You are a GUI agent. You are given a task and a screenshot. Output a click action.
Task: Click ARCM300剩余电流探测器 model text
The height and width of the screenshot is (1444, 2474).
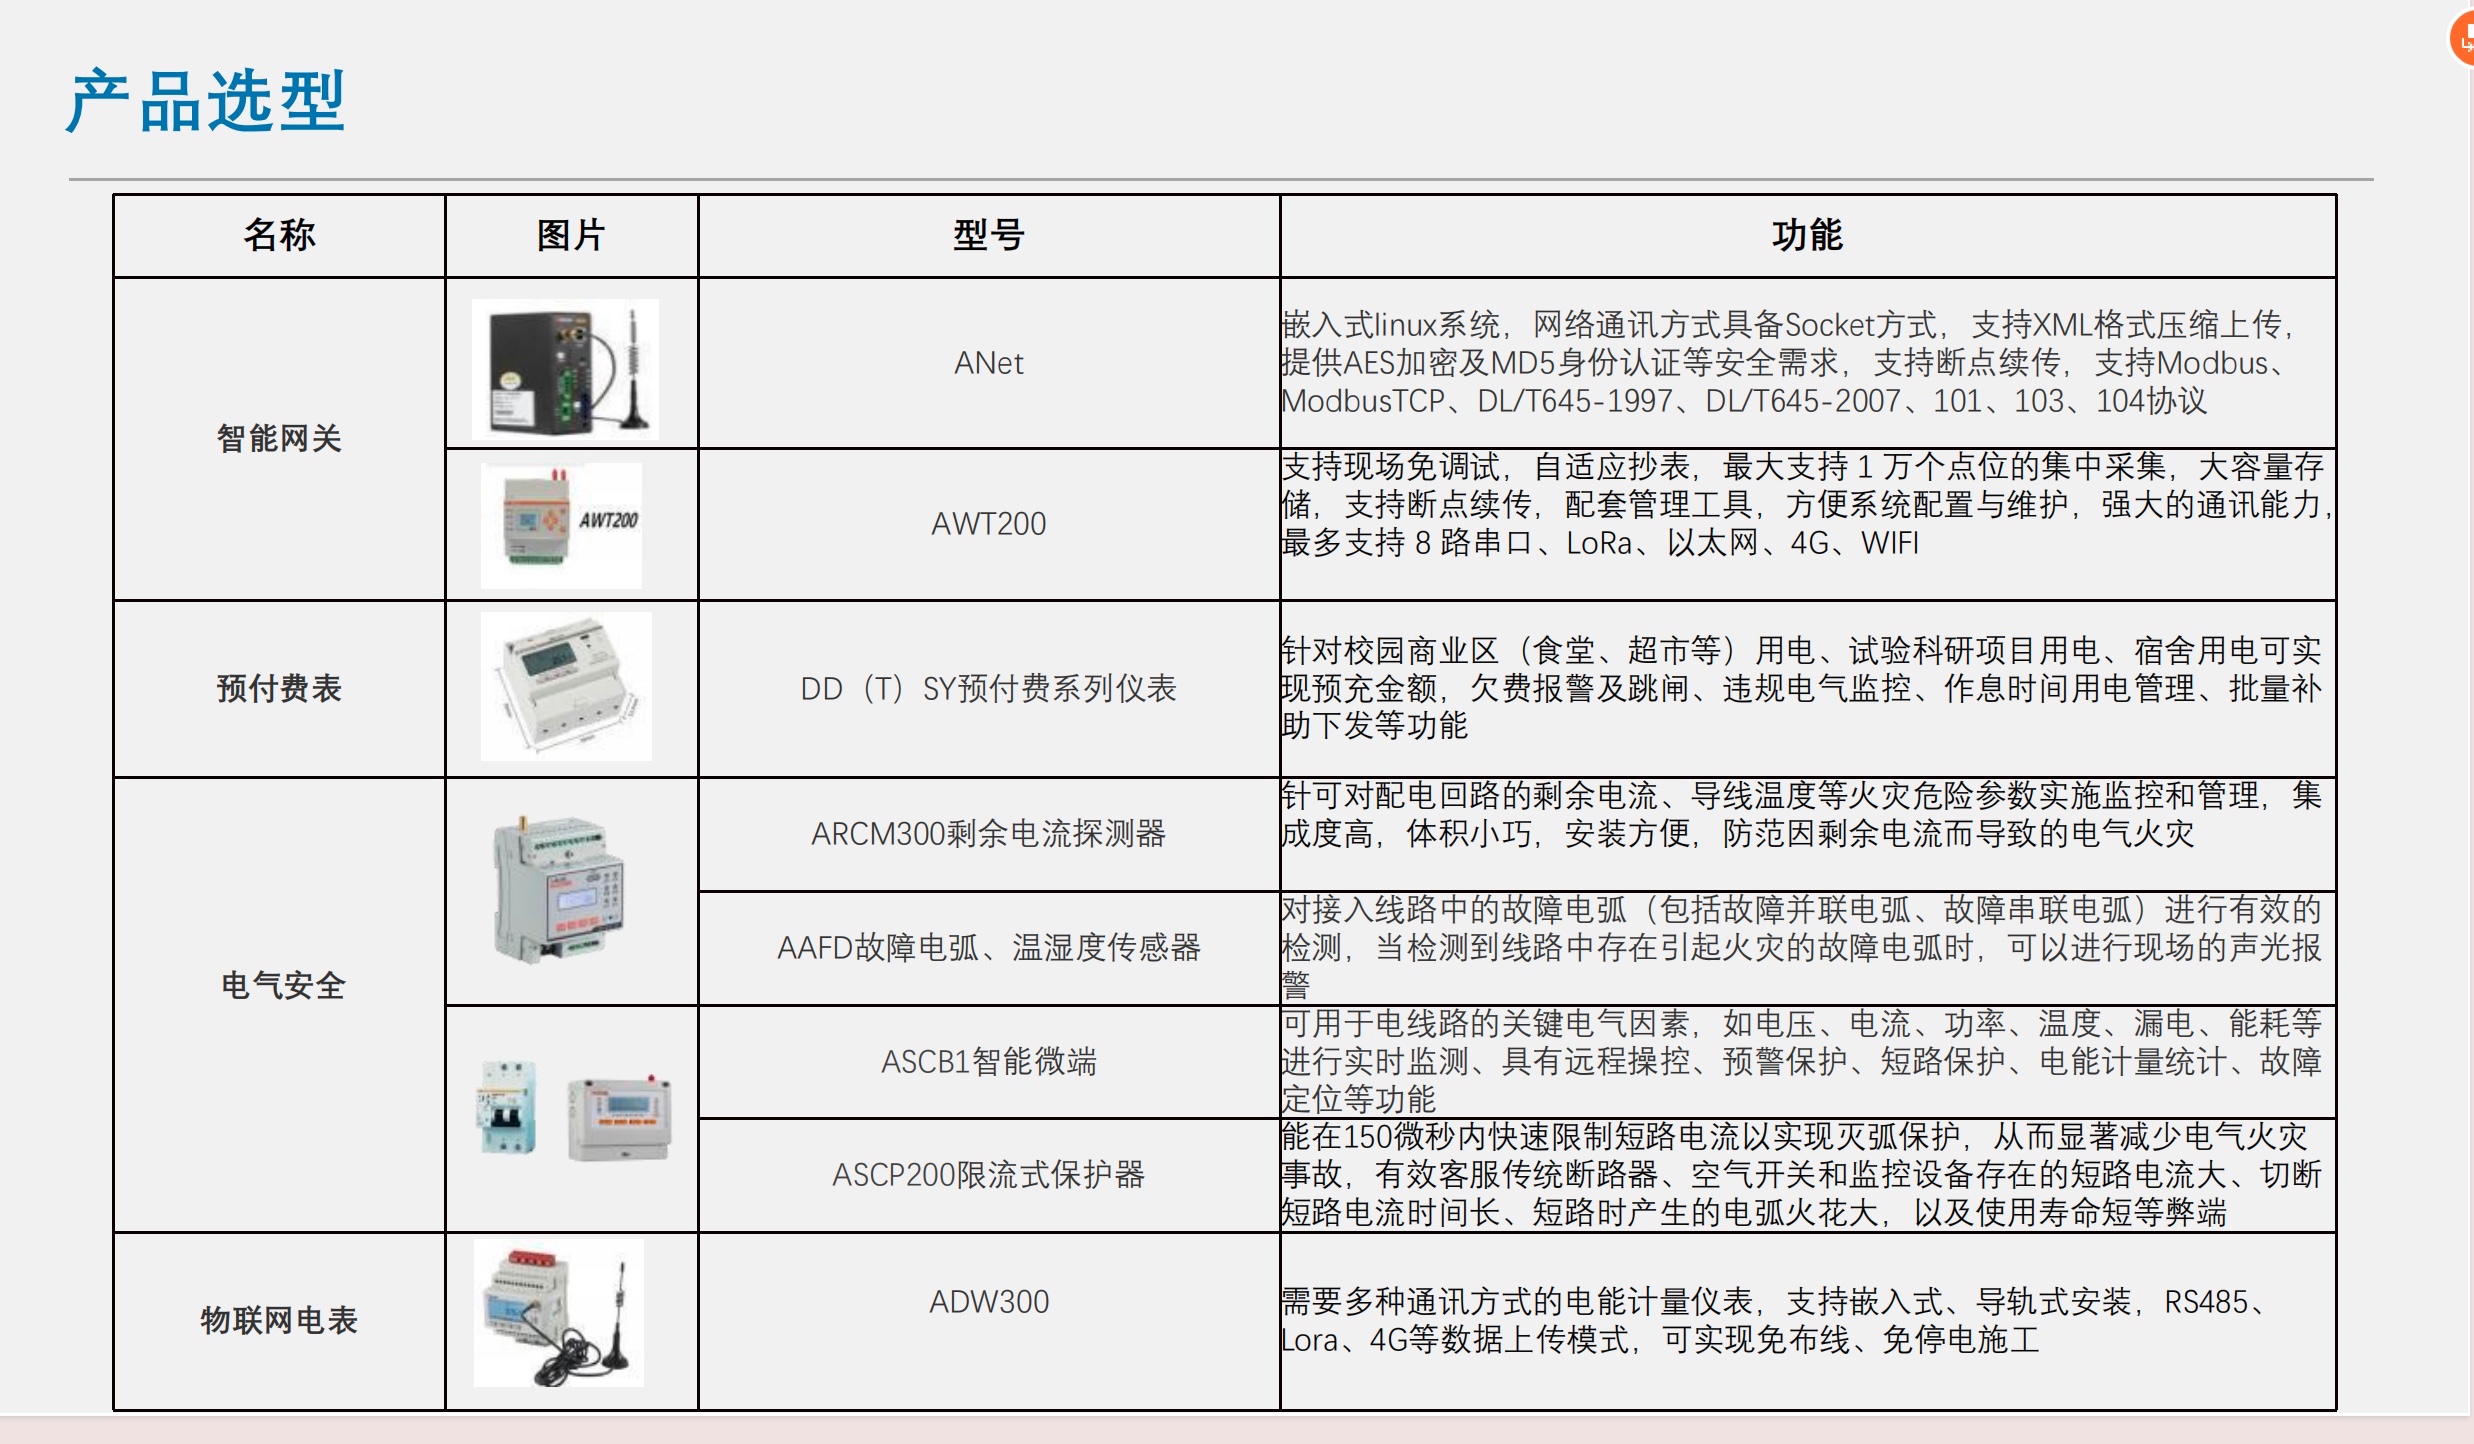point(988,833)
